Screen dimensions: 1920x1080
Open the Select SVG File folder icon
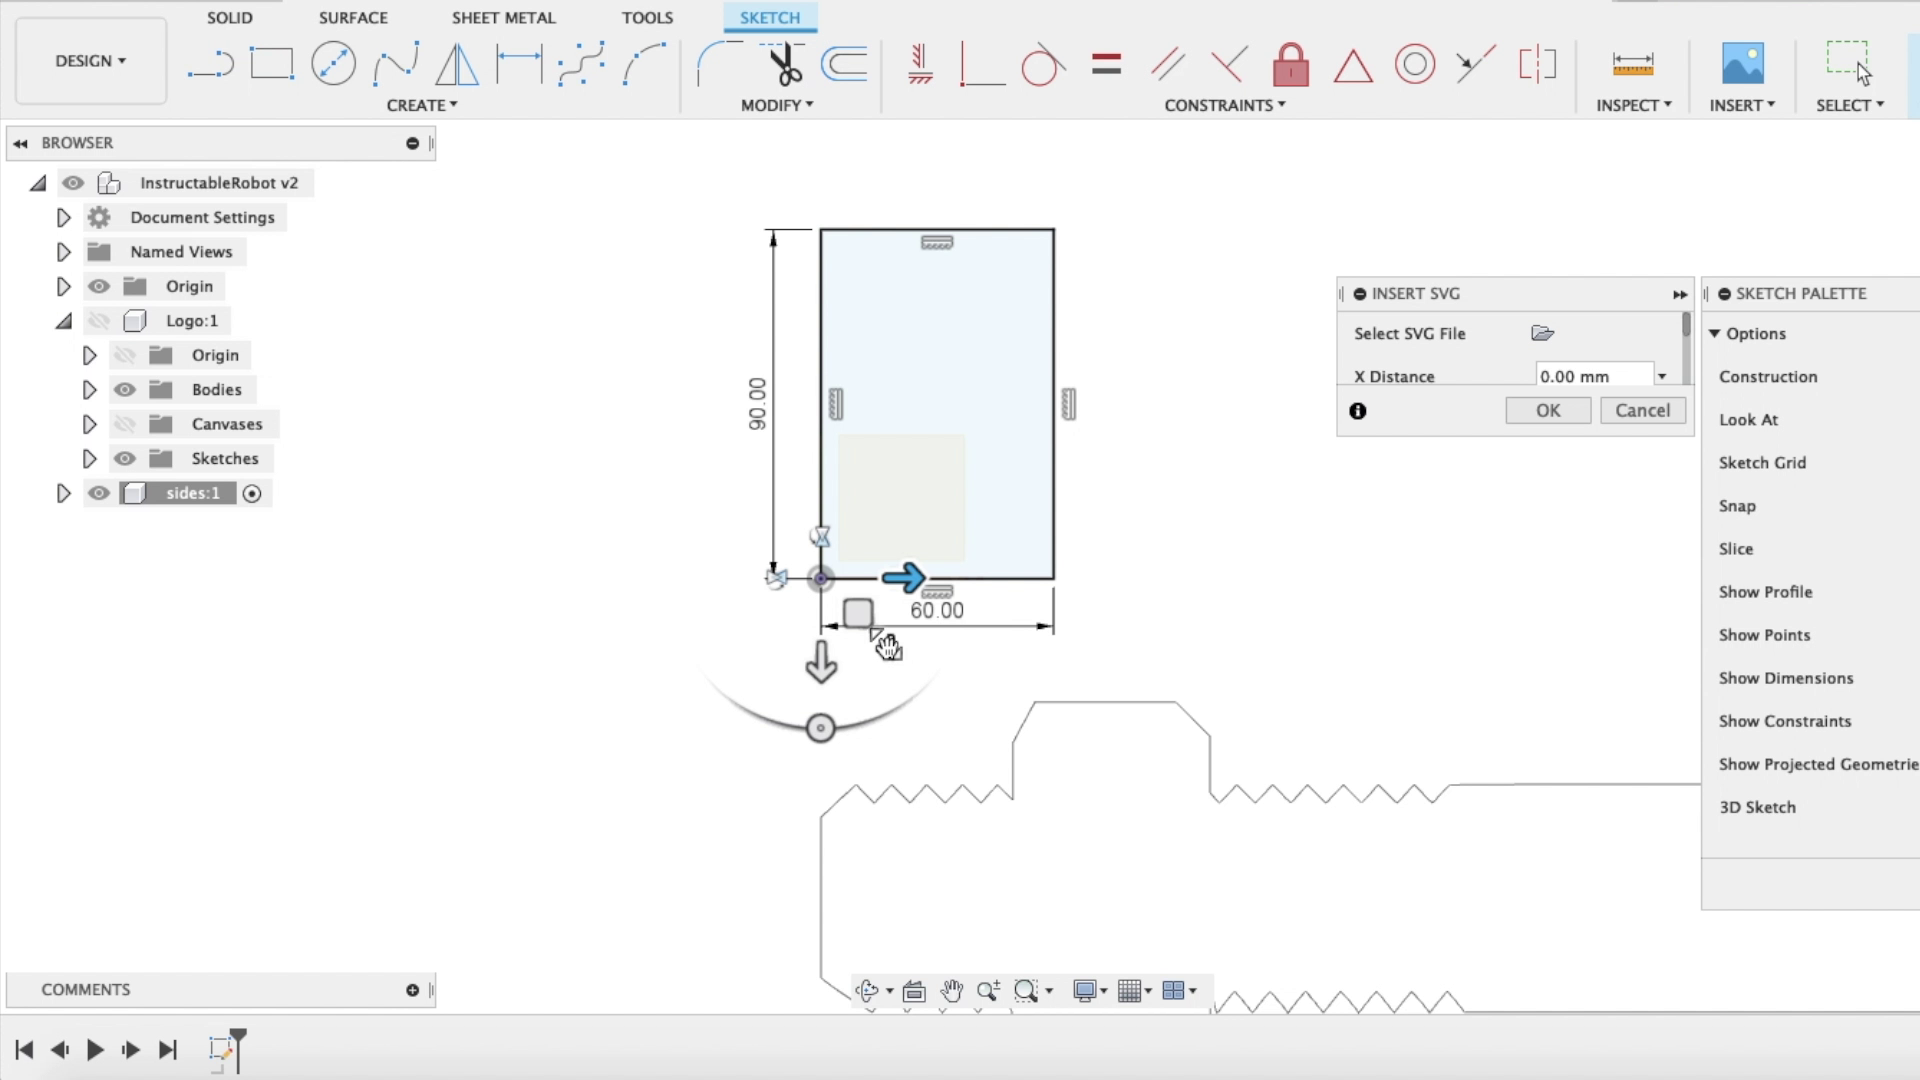(x=1544, y=333)
